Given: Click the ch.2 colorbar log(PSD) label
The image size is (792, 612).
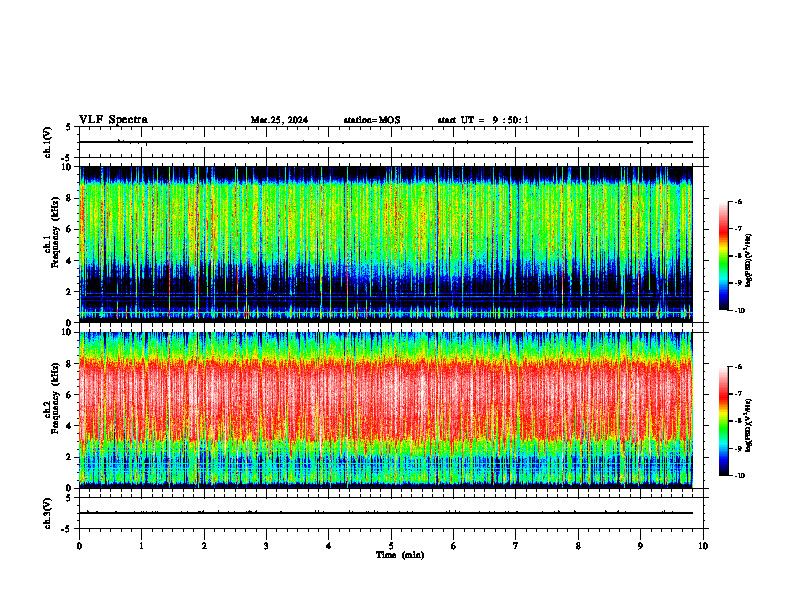Looking at the screenshot, I should click(749, 425).
